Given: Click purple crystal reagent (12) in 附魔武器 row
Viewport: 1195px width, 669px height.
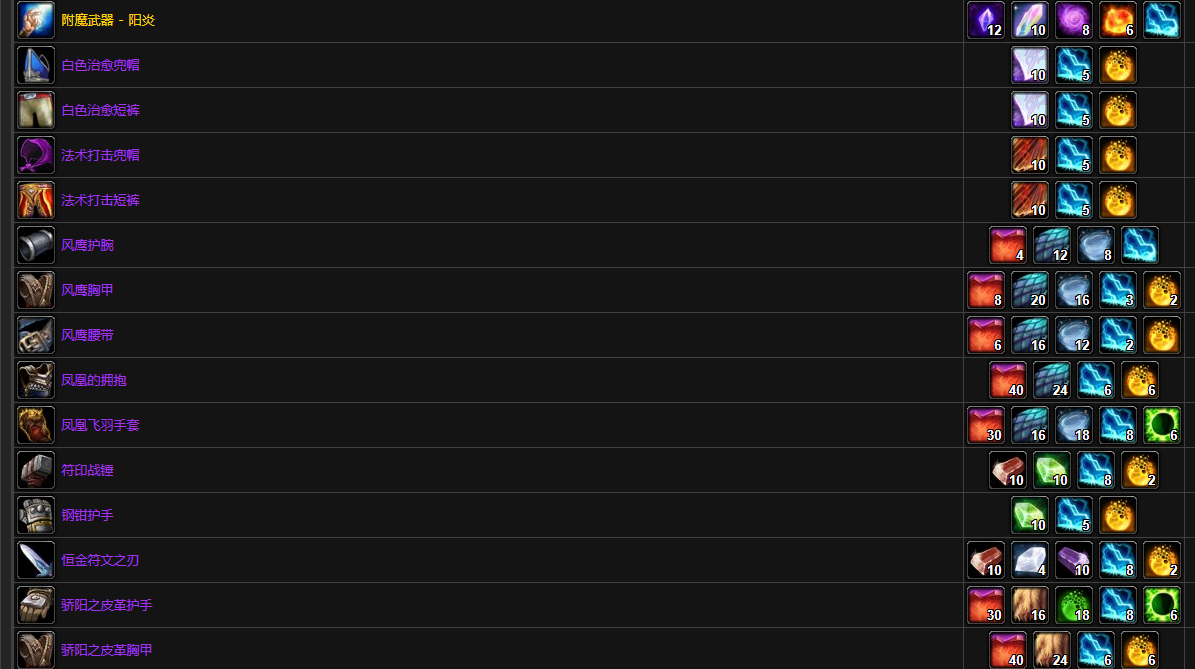Looking at the screenshot, I should point(986,20).
